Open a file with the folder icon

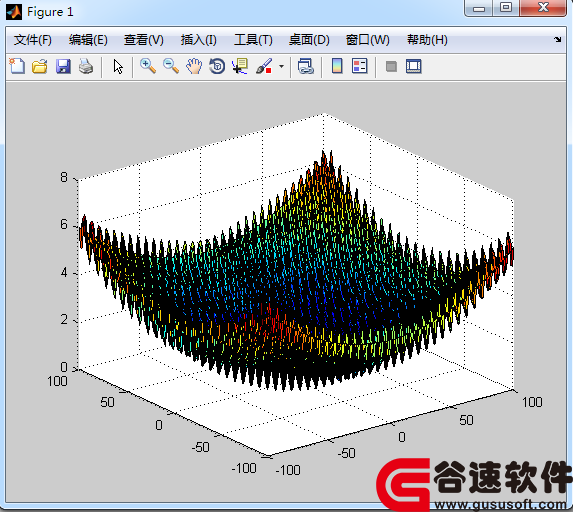pos(39,67)
